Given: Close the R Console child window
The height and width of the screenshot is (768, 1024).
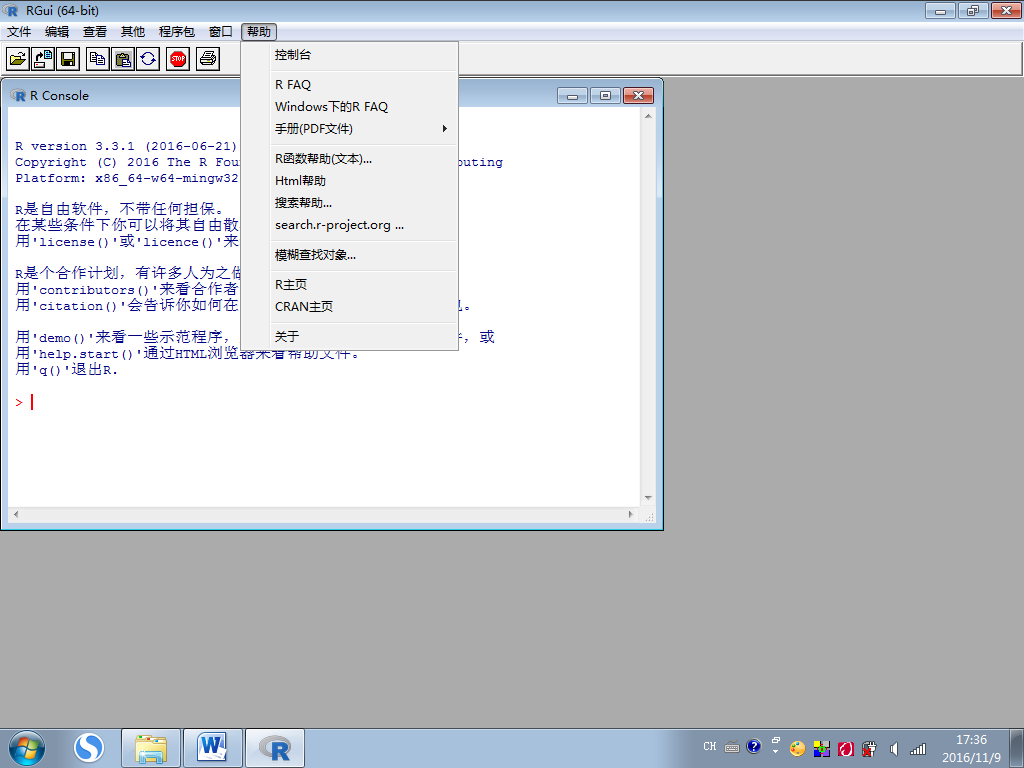Looking at the screenshot, I should [639, 96].
